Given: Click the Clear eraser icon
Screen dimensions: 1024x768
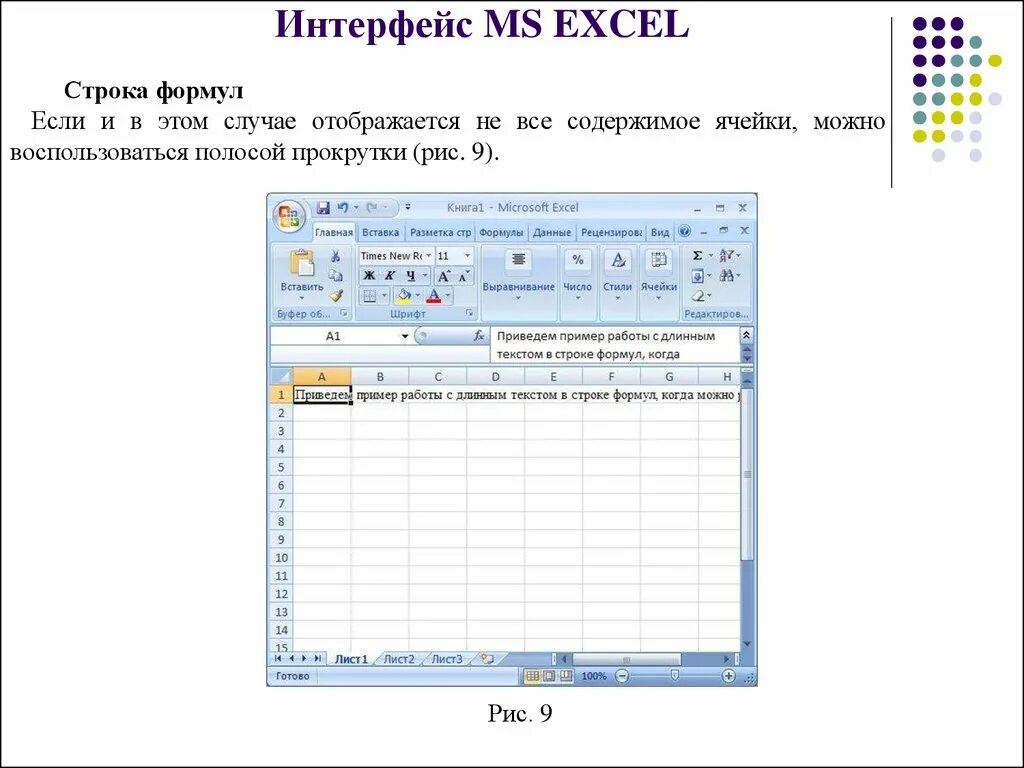Looking at the screenshot, I should (x=697, y=296).
